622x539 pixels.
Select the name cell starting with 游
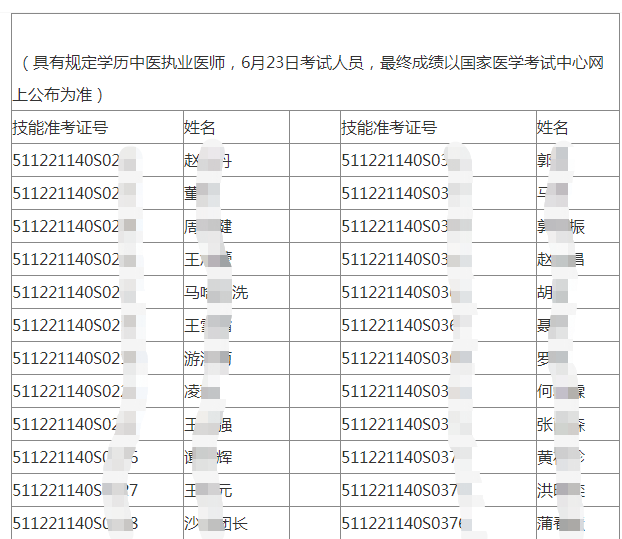[x=208, y=358]
